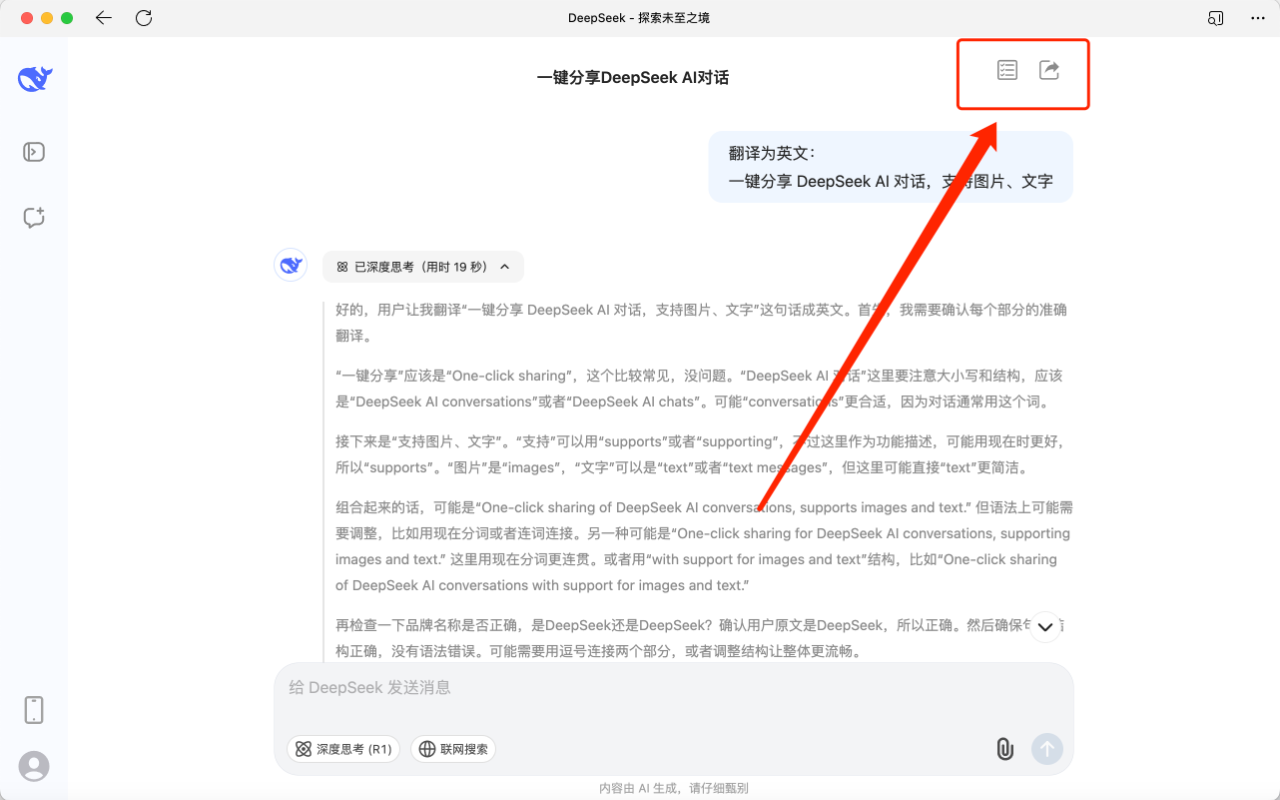Click the DeepSeek avatar beside the reply

(x=291, y=265)
